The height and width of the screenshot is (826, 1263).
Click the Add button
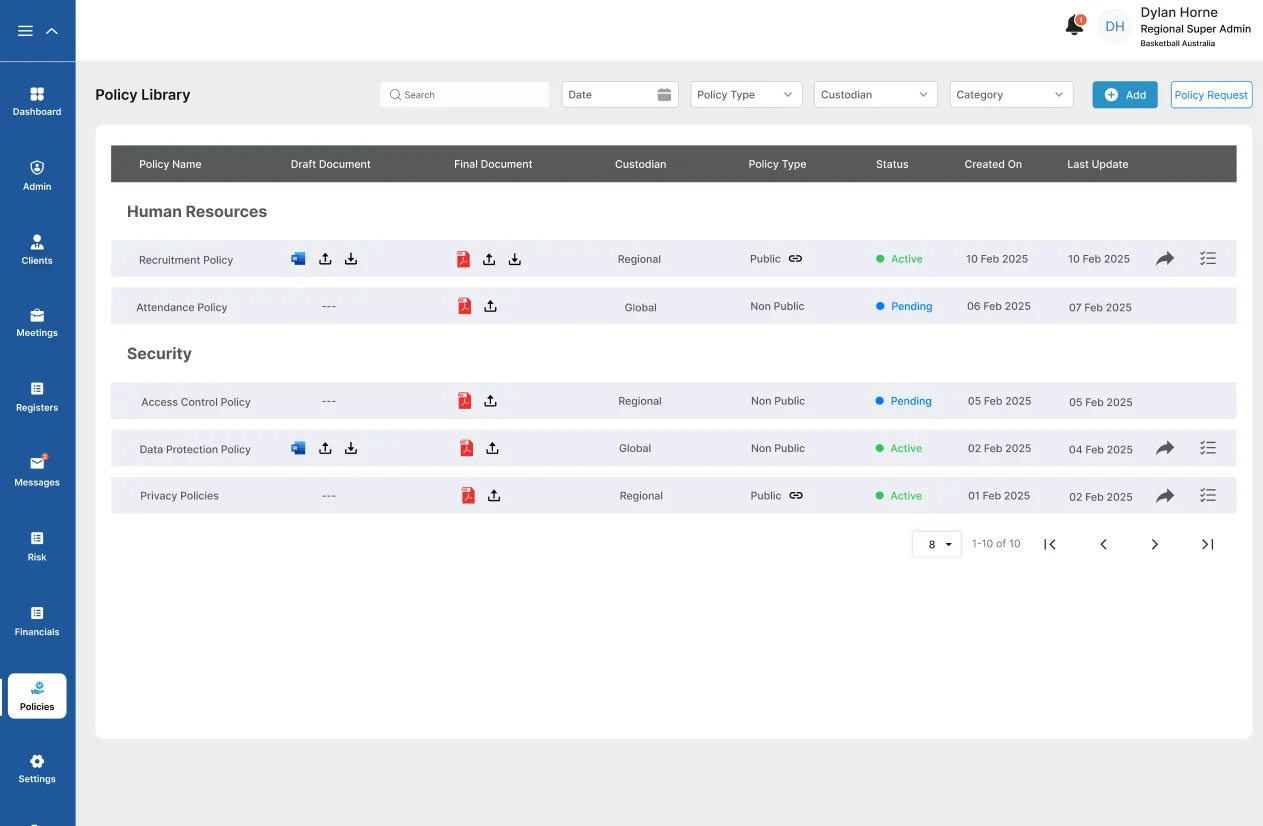tap(1124, 95)
